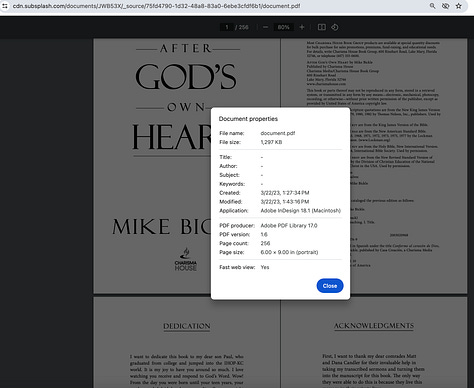Click the PDF version value 1.6
The height and width of the screenshot is (388, 474).
[264, 235]
